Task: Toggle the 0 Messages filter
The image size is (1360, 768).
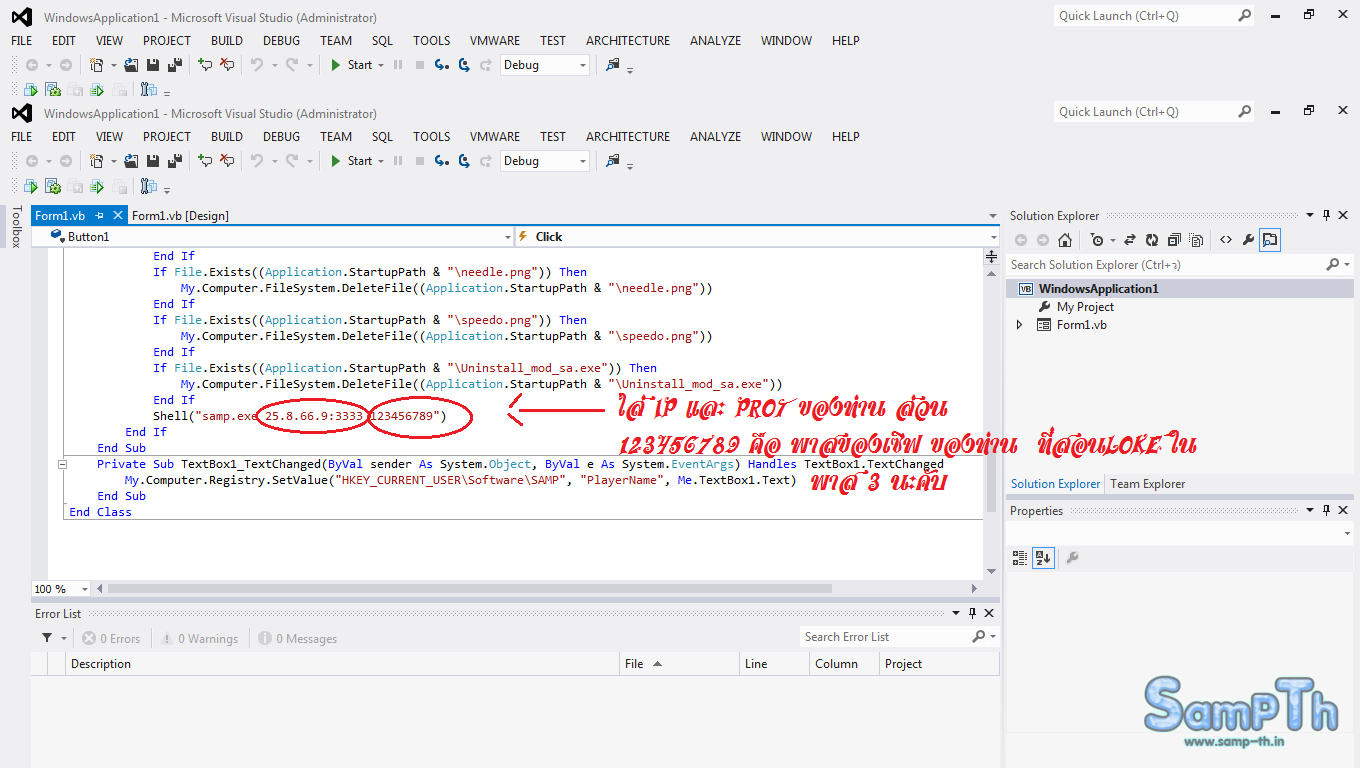Action: click(298, 638)
